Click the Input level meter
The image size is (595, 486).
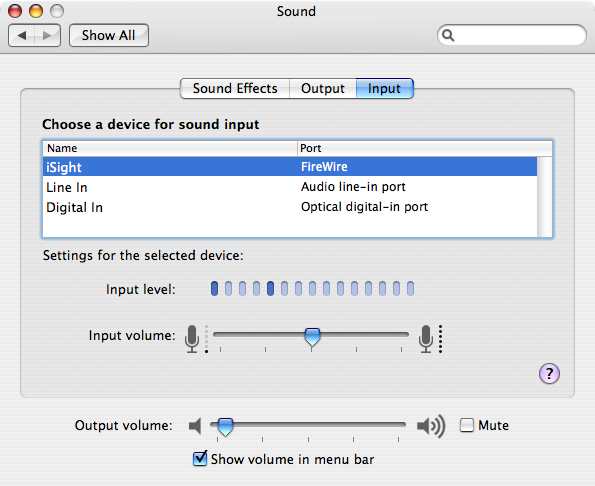[x=312, y=288]
